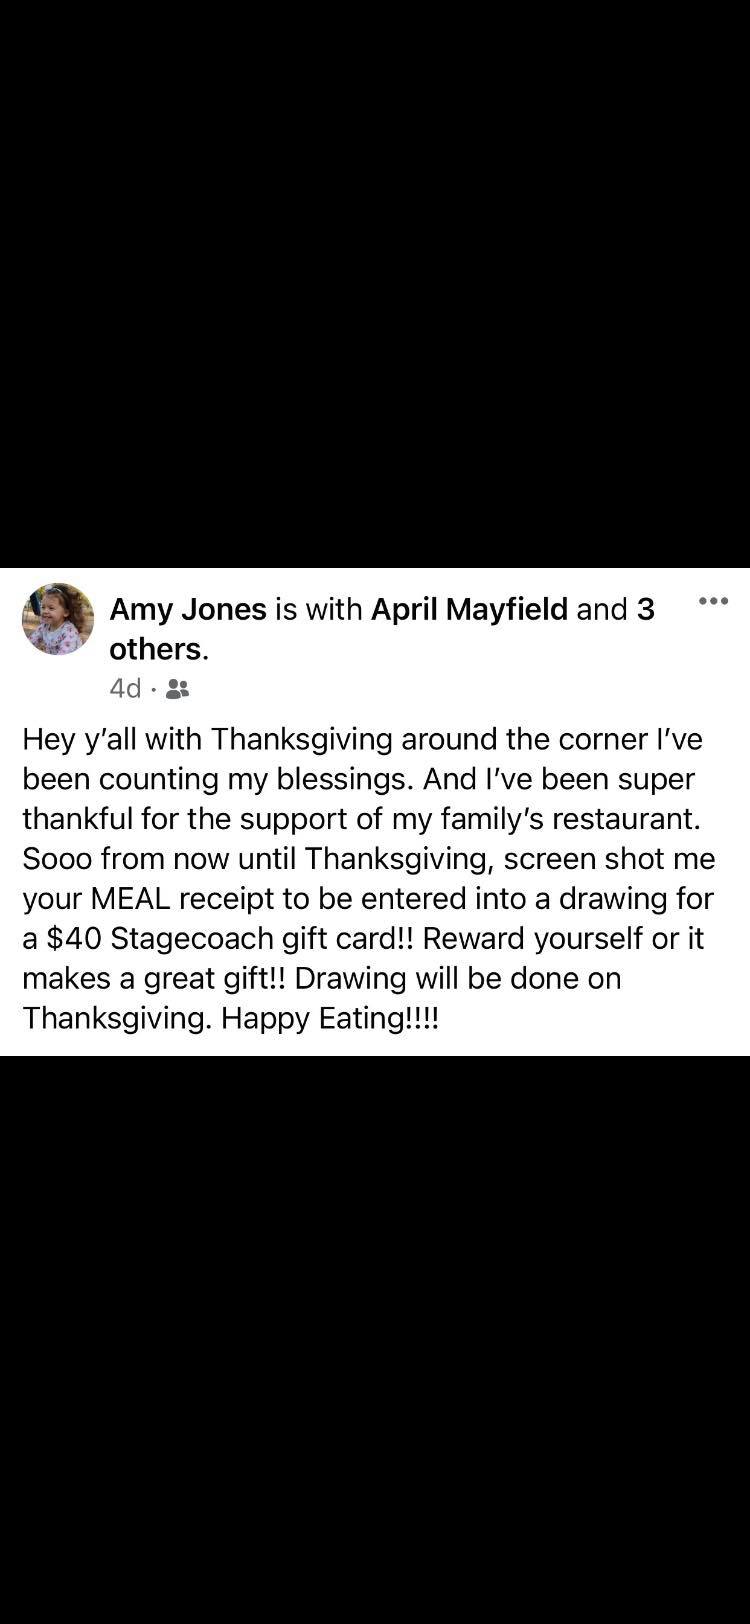Open the poster's profile picture
750x1624 pixels.
tap(58, 619)
